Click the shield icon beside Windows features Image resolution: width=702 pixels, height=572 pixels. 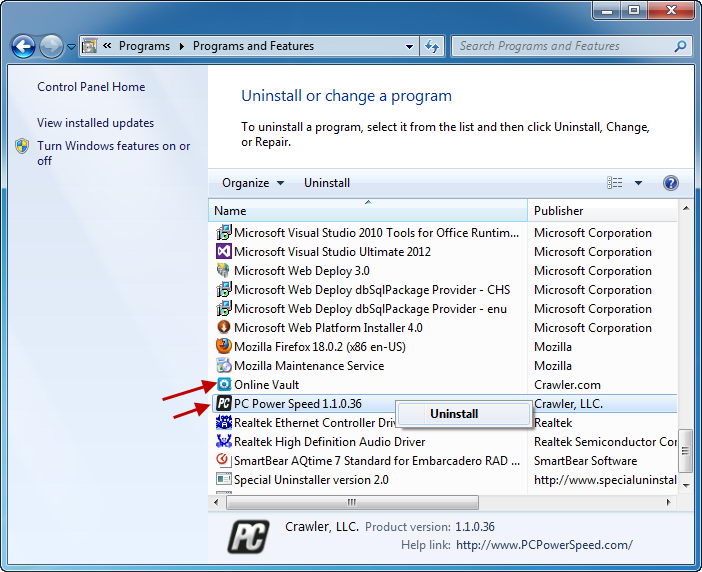tap(22, 146)
